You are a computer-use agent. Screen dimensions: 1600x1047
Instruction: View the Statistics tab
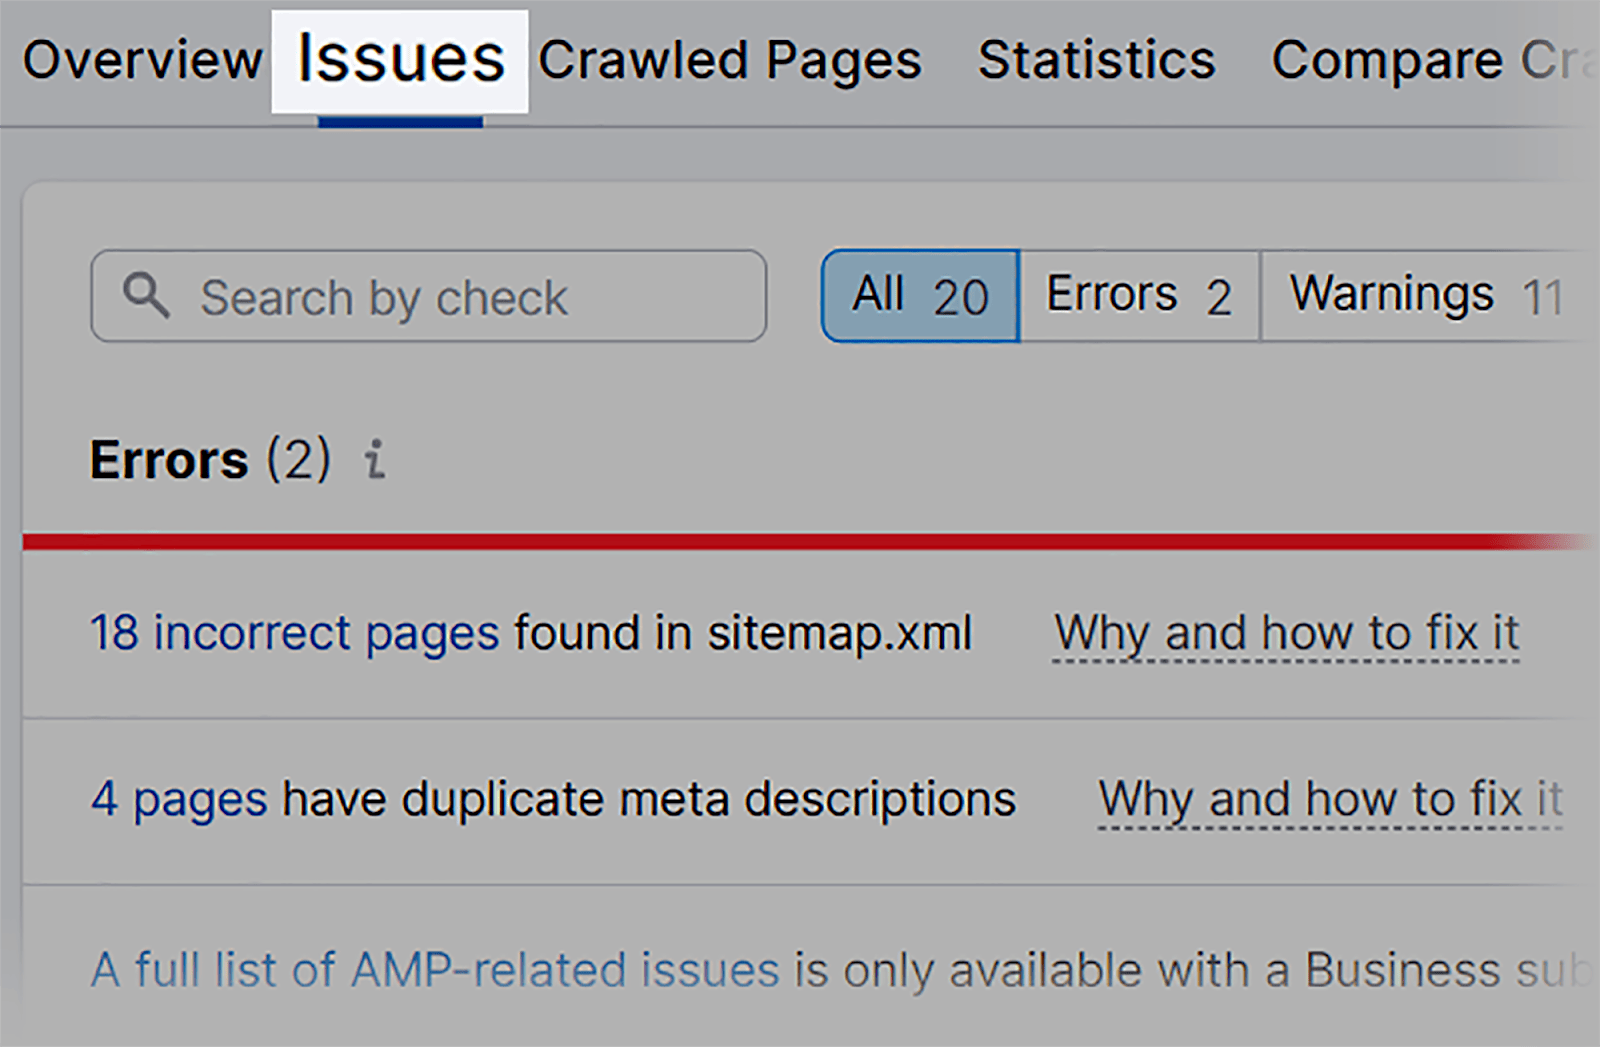[x=1095, y=60]
